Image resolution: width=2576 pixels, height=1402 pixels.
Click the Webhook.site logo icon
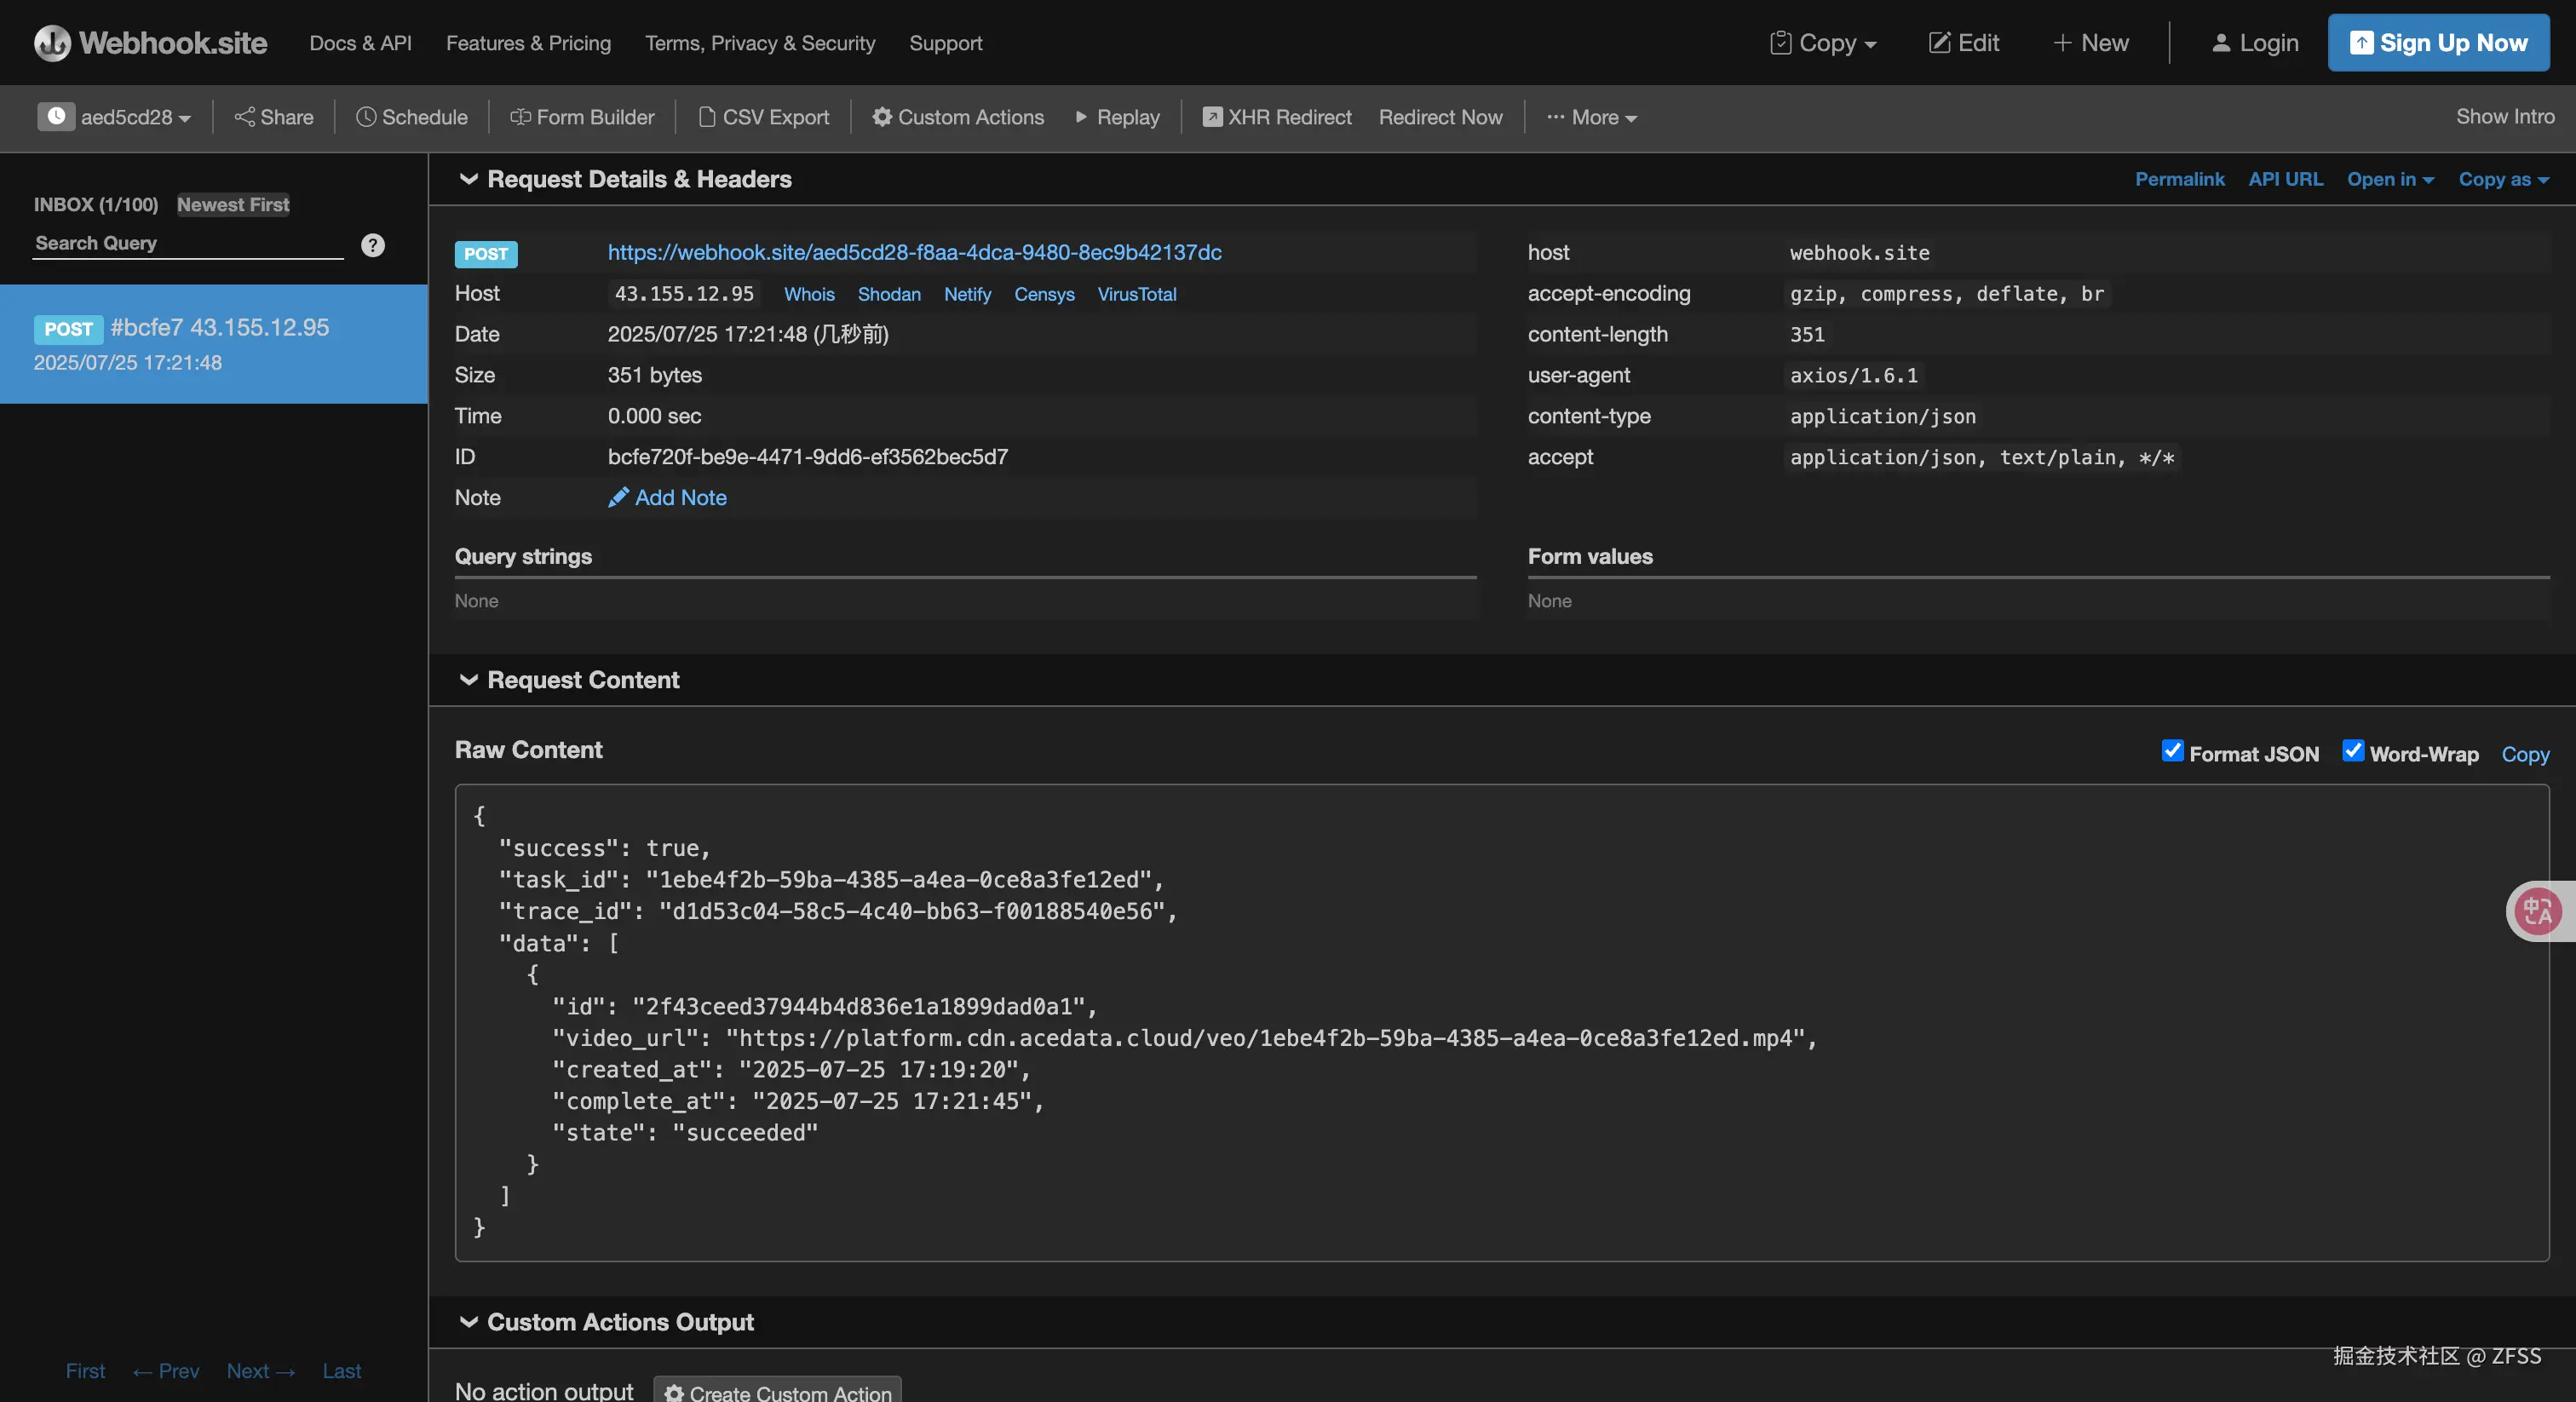[52, 43]
